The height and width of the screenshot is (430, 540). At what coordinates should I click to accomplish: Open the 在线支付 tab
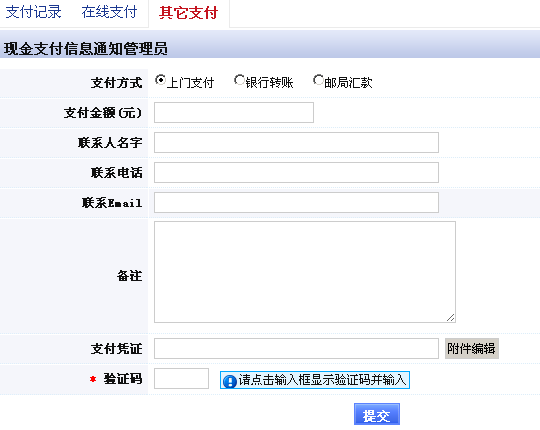click(x=109, y=12)
